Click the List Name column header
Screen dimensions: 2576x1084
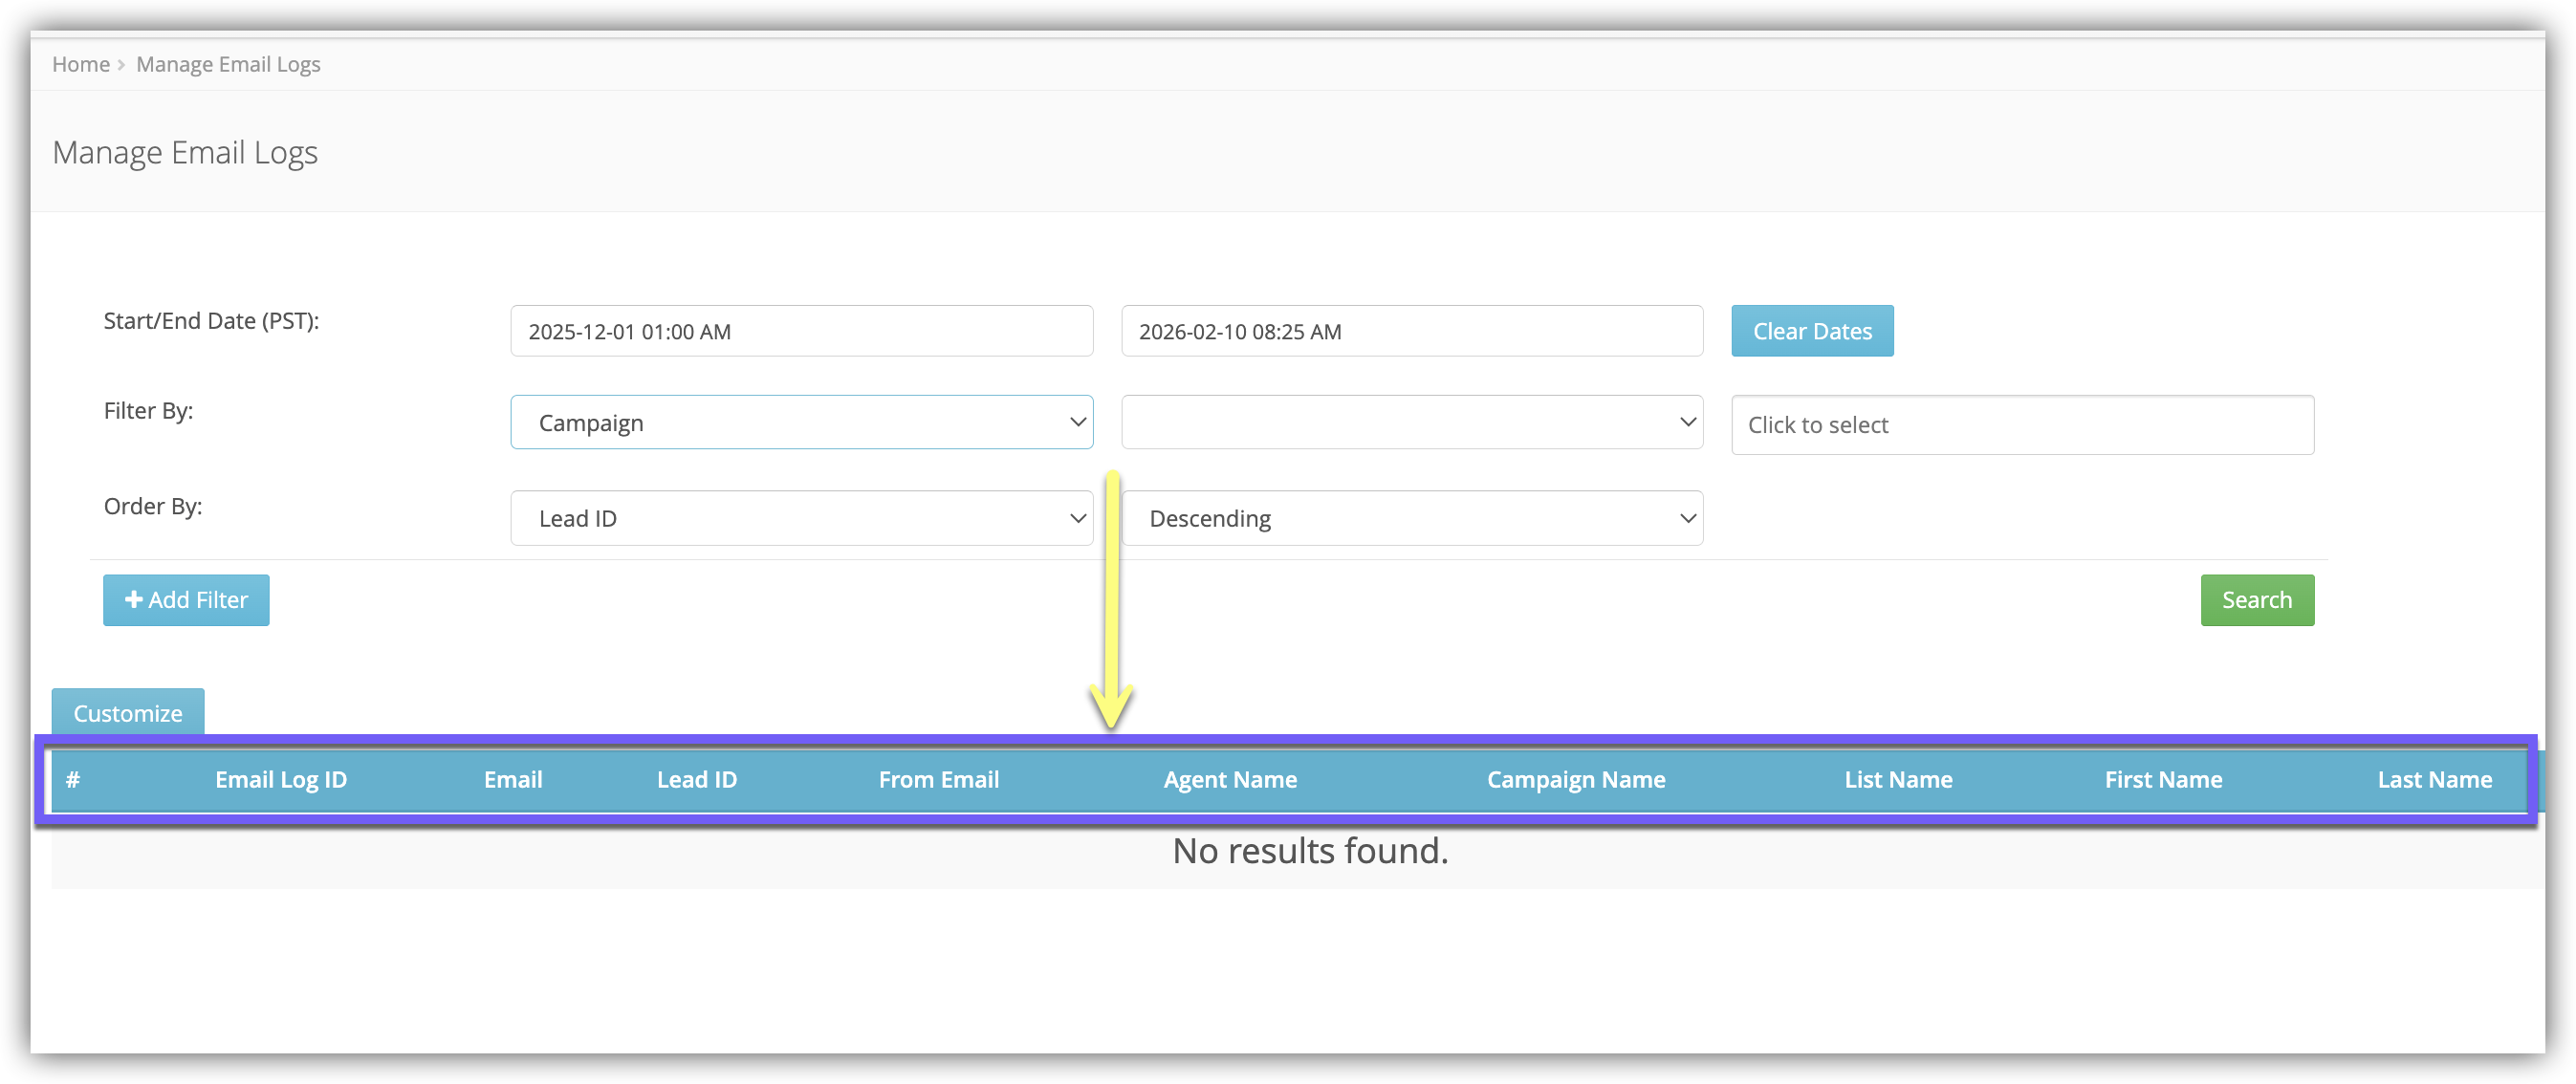pos(1898,780)
